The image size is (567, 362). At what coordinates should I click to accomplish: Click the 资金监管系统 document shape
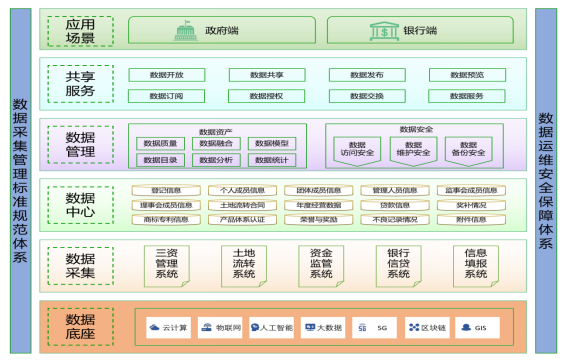click(321, 266)
